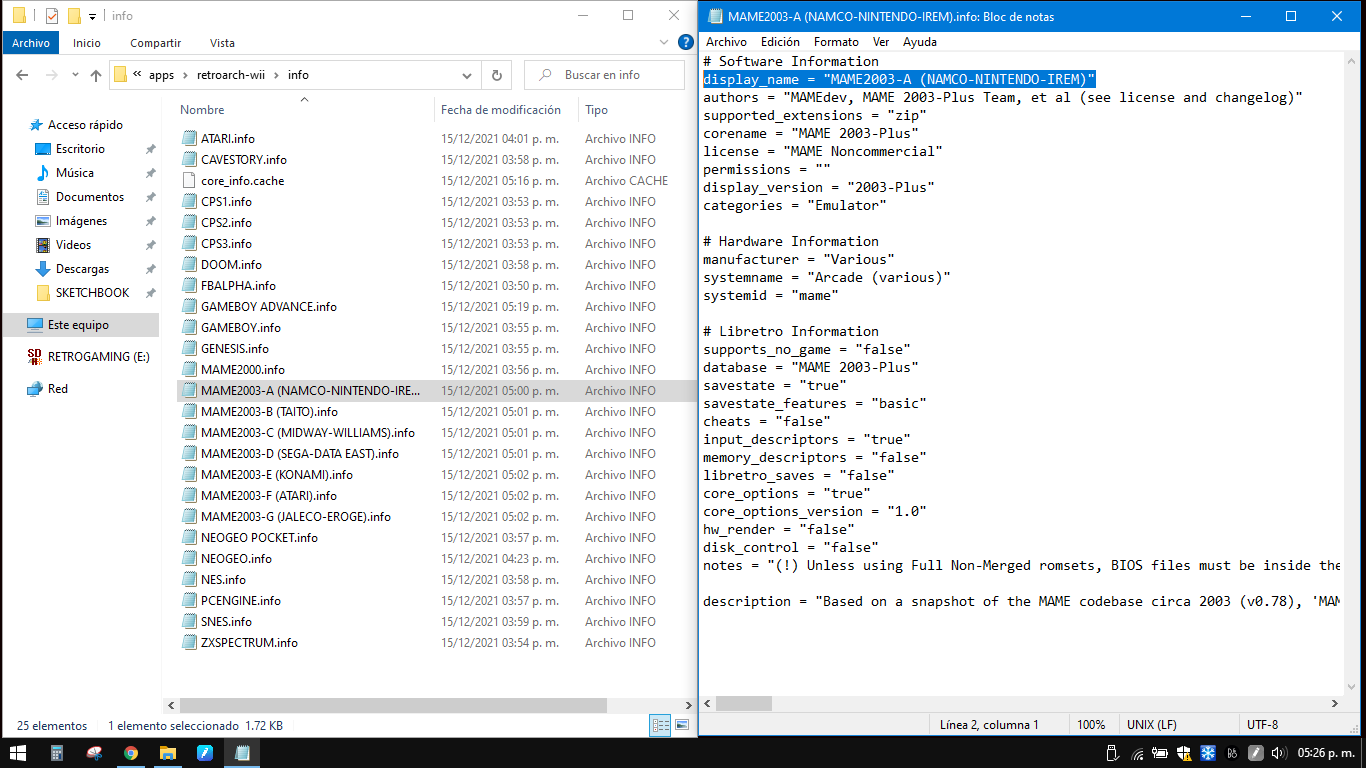The height and width of the screenshot is (768, 1366).
Task: Open Google Chrome from the taskbar
Action: coord(131,753)
